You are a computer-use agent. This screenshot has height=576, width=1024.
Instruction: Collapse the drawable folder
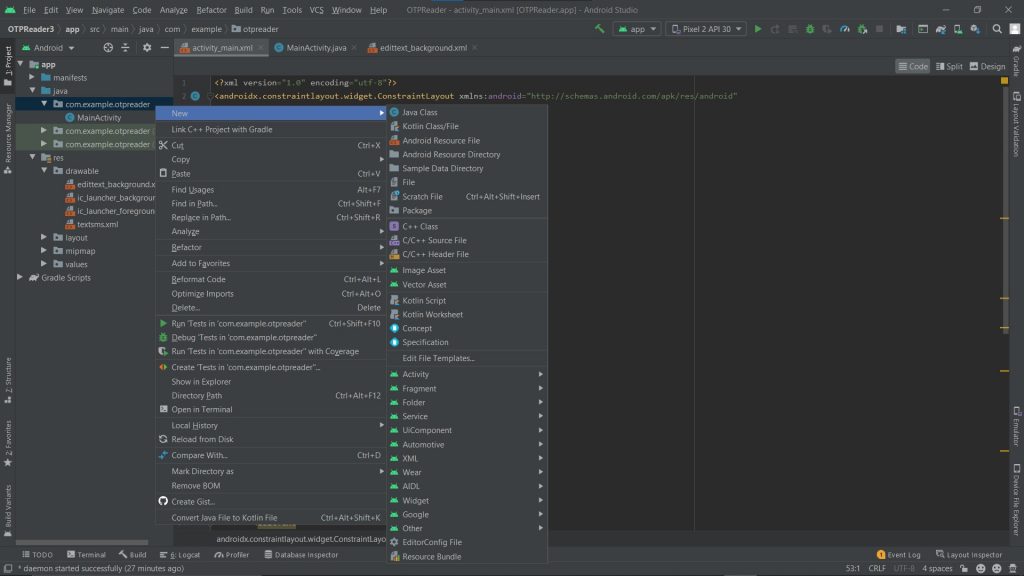44,170
